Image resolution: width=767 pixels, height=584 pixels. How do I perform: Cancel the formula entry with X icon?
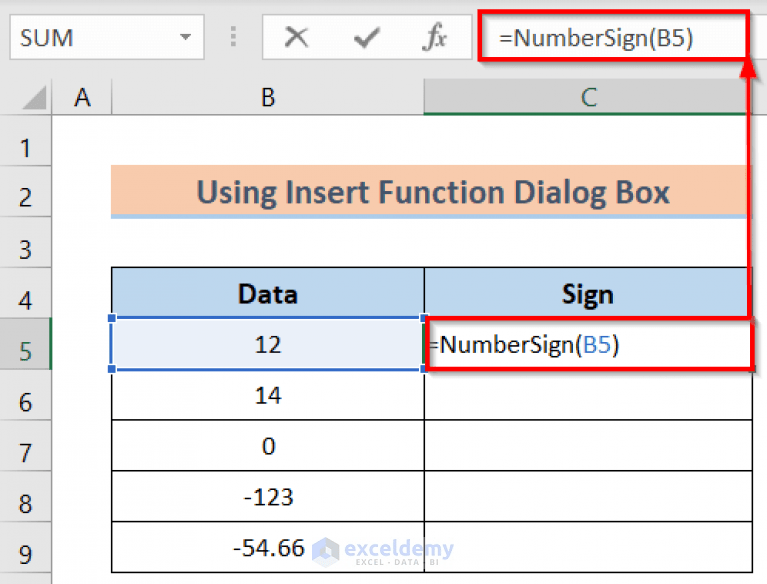click(x=296, y=37)
